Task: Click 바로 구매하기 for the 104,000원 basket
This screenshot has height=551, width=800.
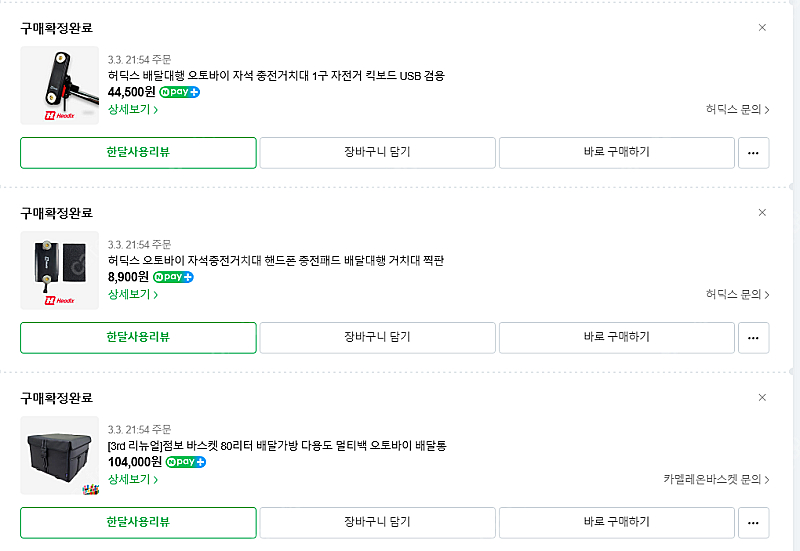Action: (616, 523)
